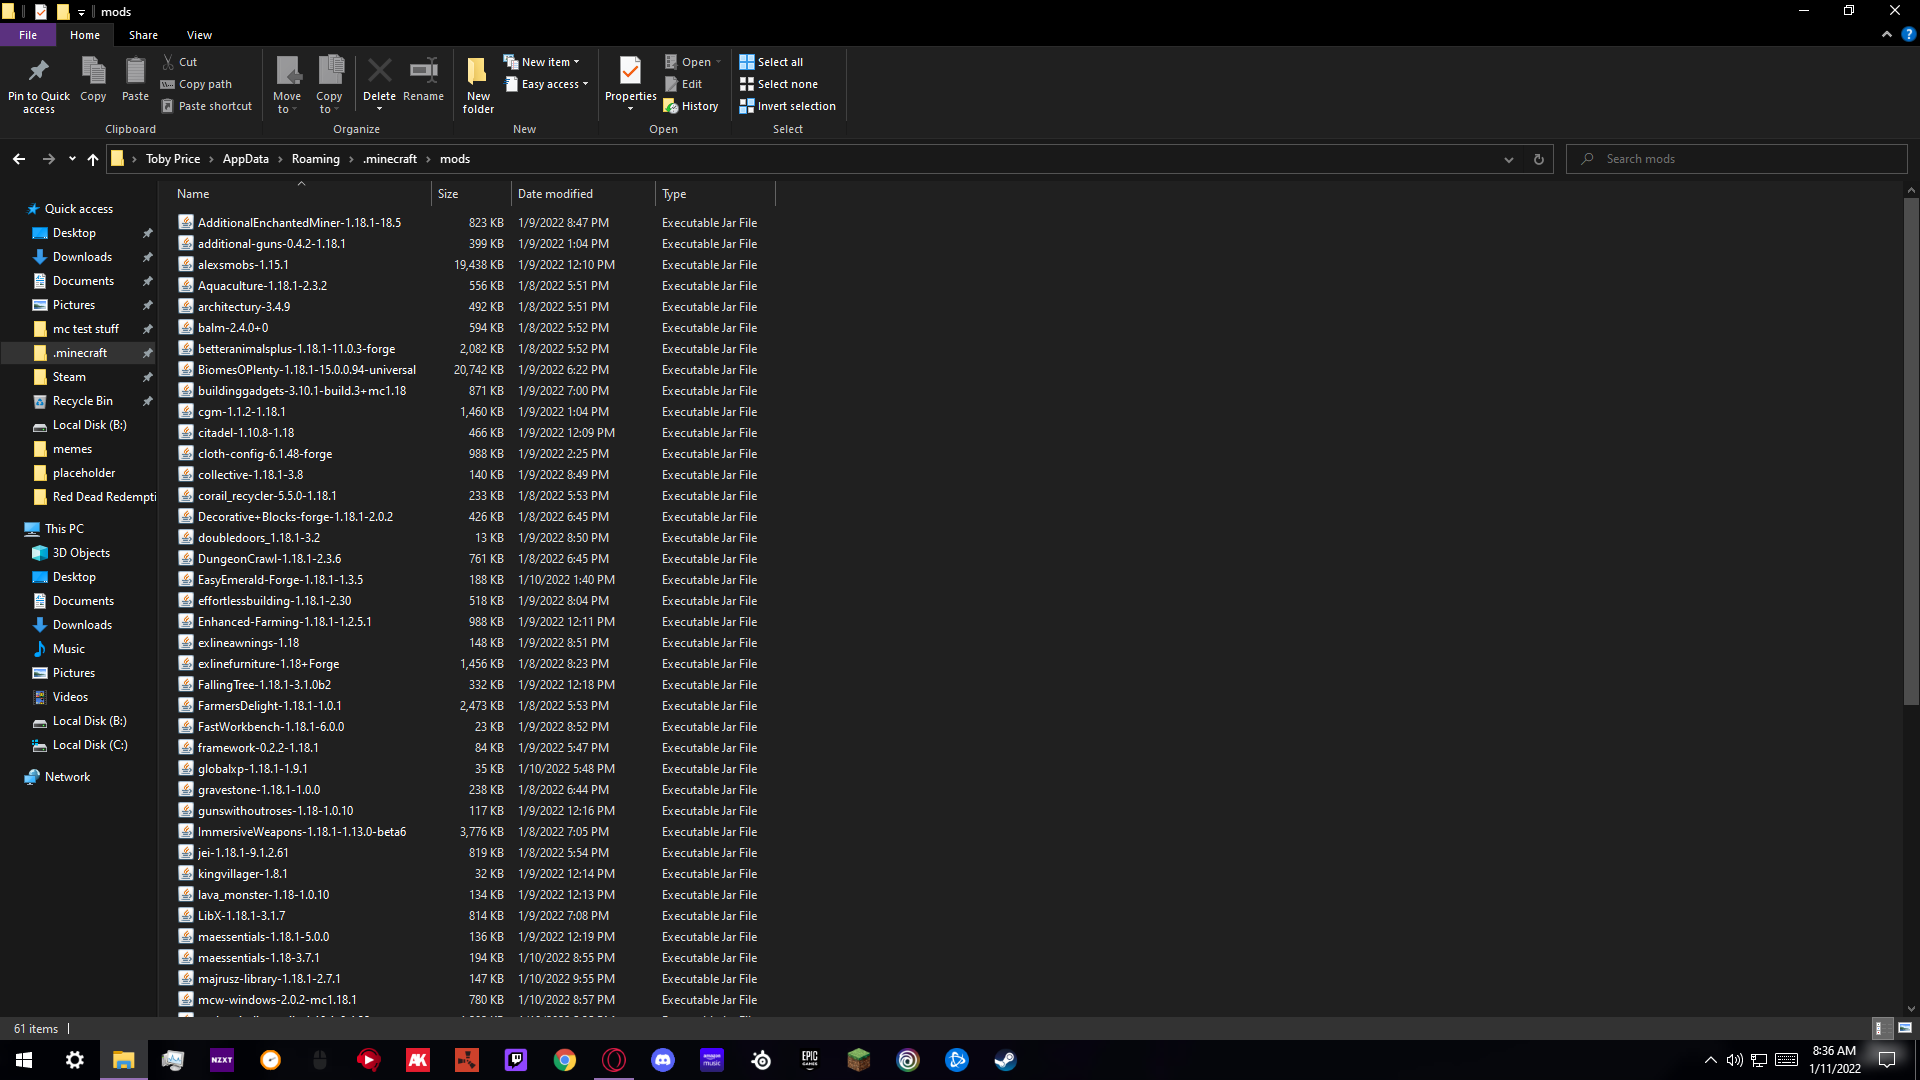Open the History option in the ribbon
This screenshot has height=1080, width=1920.
[x=691, y=106]
